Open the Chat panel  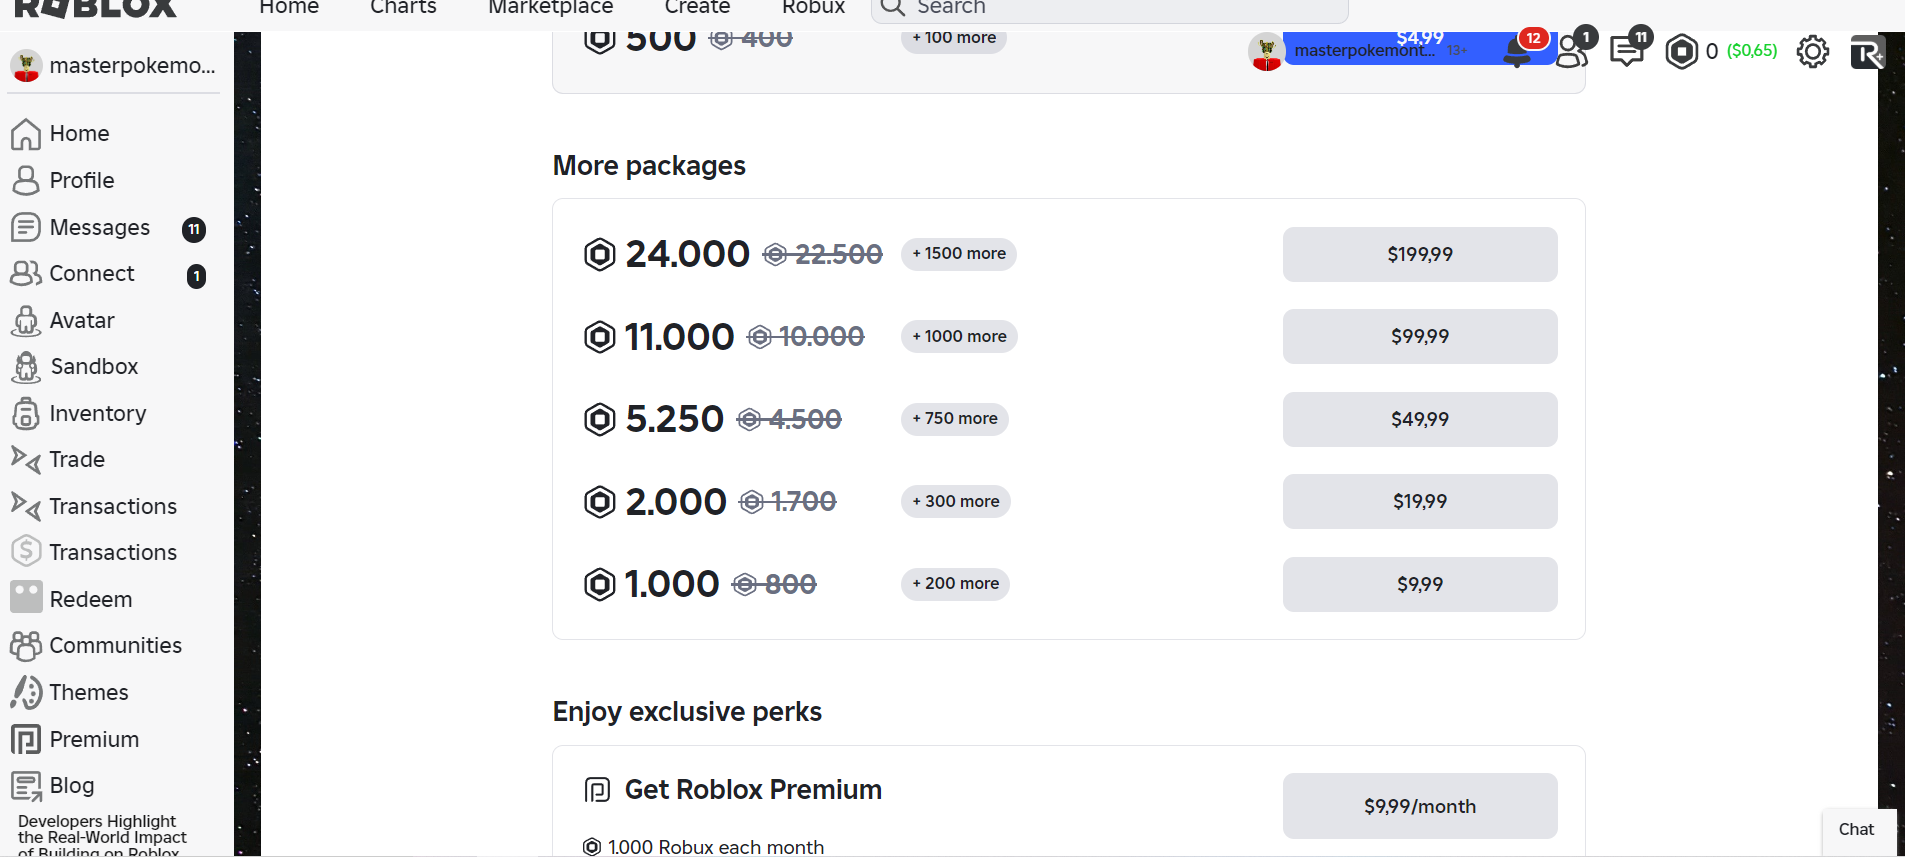[1857, 830]
